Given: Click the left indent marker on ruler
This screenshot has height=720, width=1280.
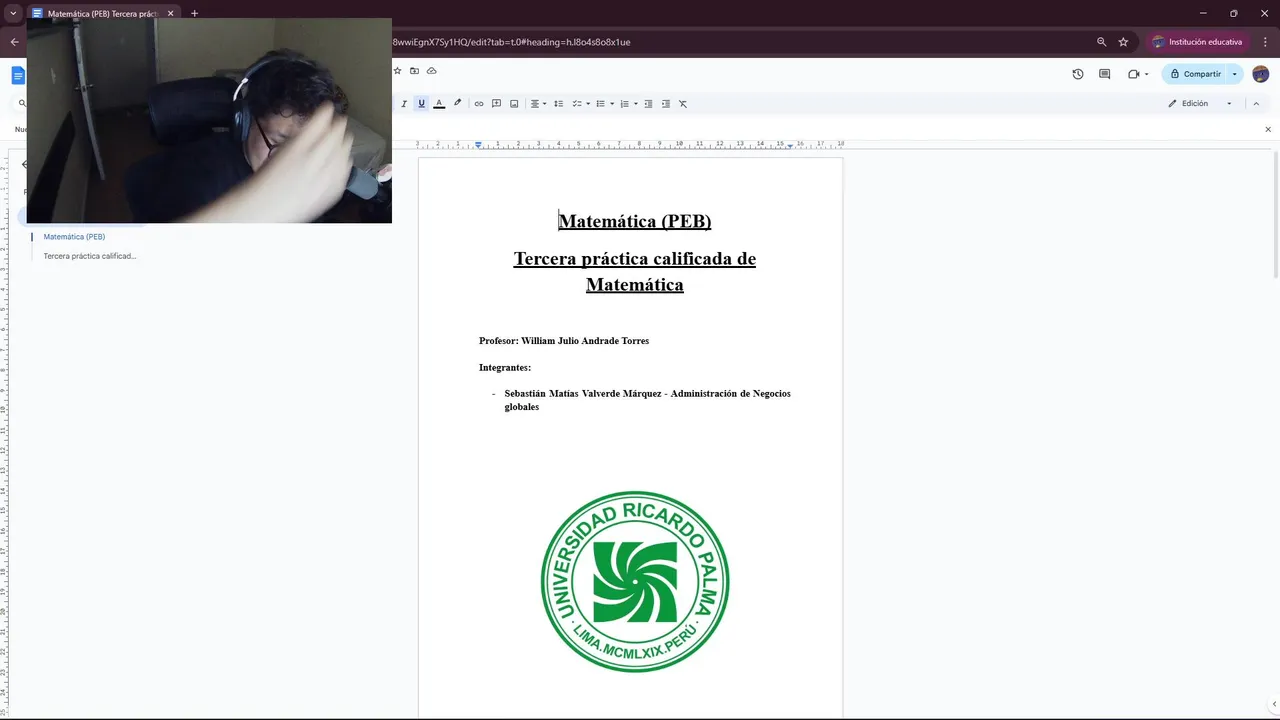Looking at the screenshot, I should [x=478, y=146].
